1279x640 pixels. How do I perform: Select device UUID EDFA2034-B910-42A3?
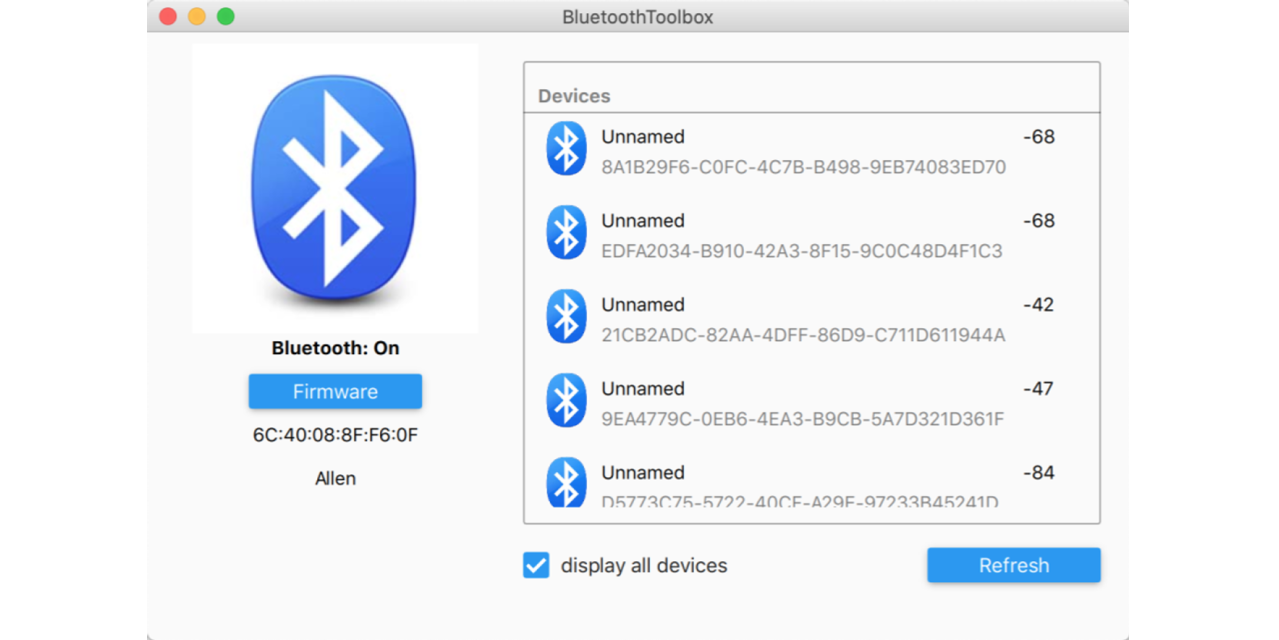[801, 251]
